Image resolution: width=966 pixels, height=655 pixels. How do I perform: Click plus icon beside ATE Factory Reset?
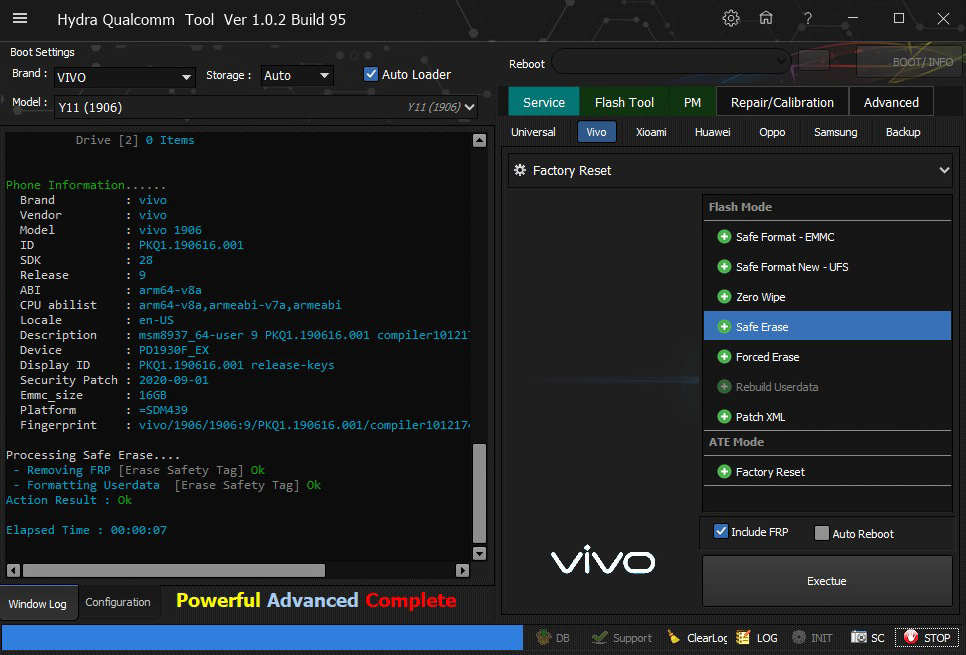point(724,472)
